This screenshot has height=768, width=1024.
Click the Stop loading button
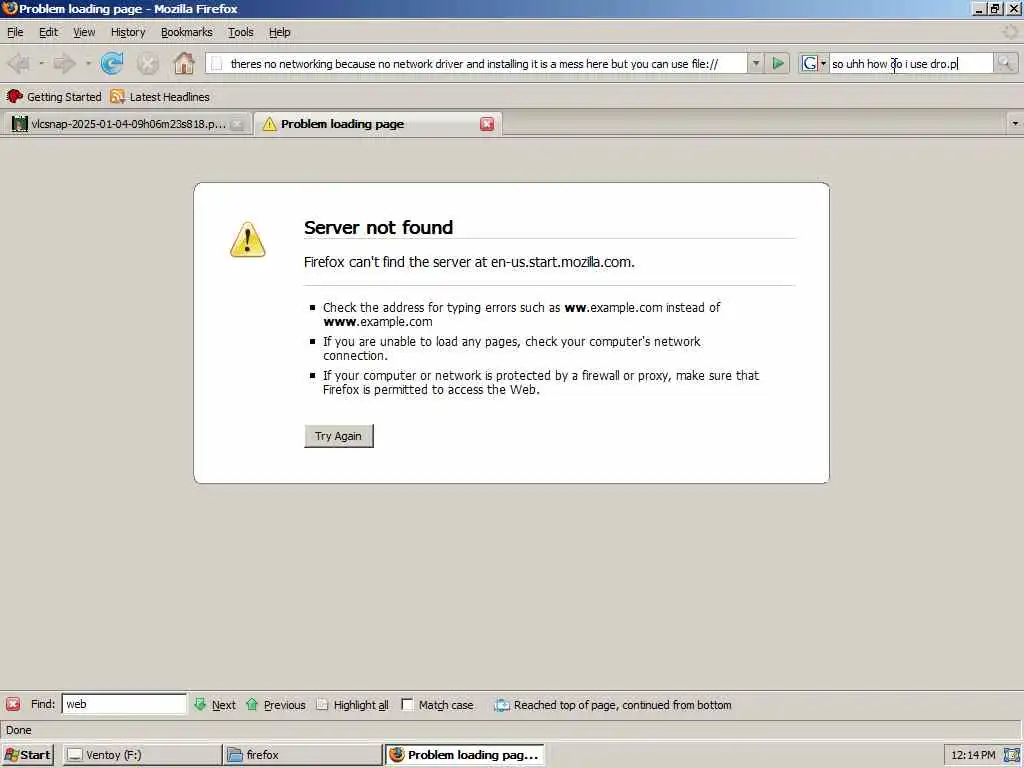[x=148, y=63]
